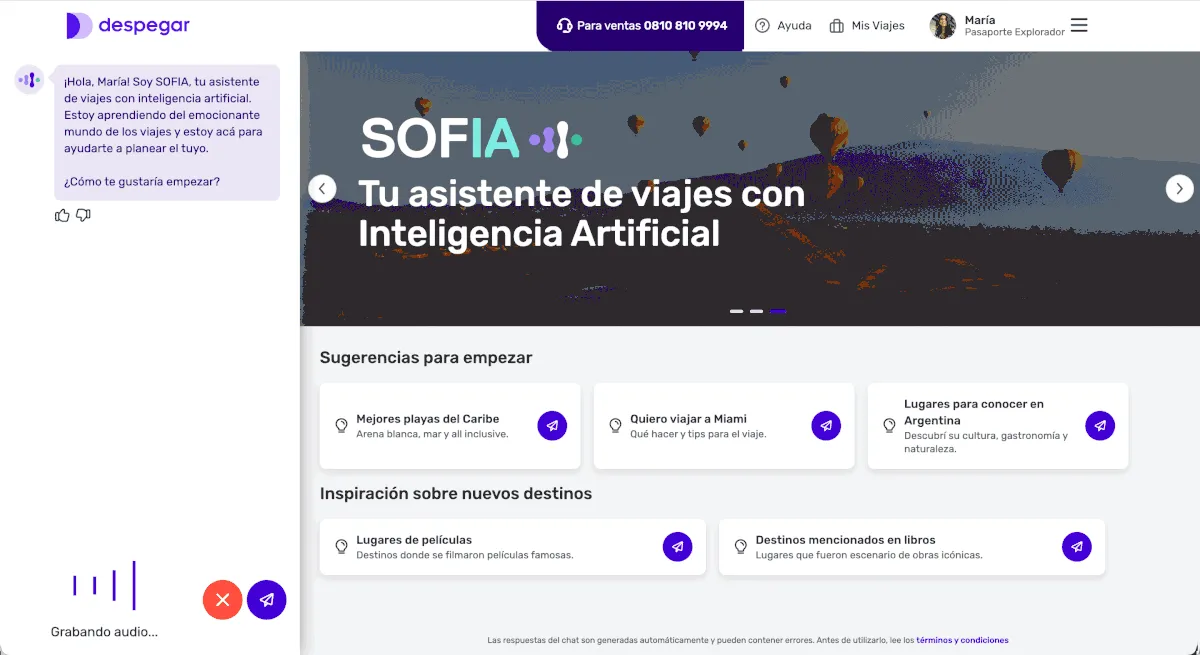Call sales number 0810 810 9994 button

point(641,26)
